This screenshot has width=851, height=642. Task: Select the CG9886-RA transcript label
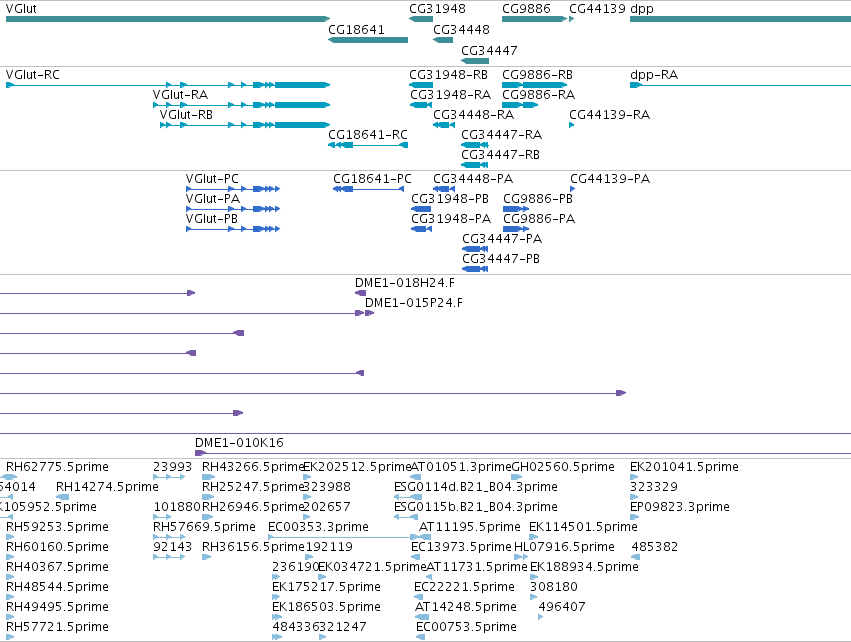pos(538,95)
